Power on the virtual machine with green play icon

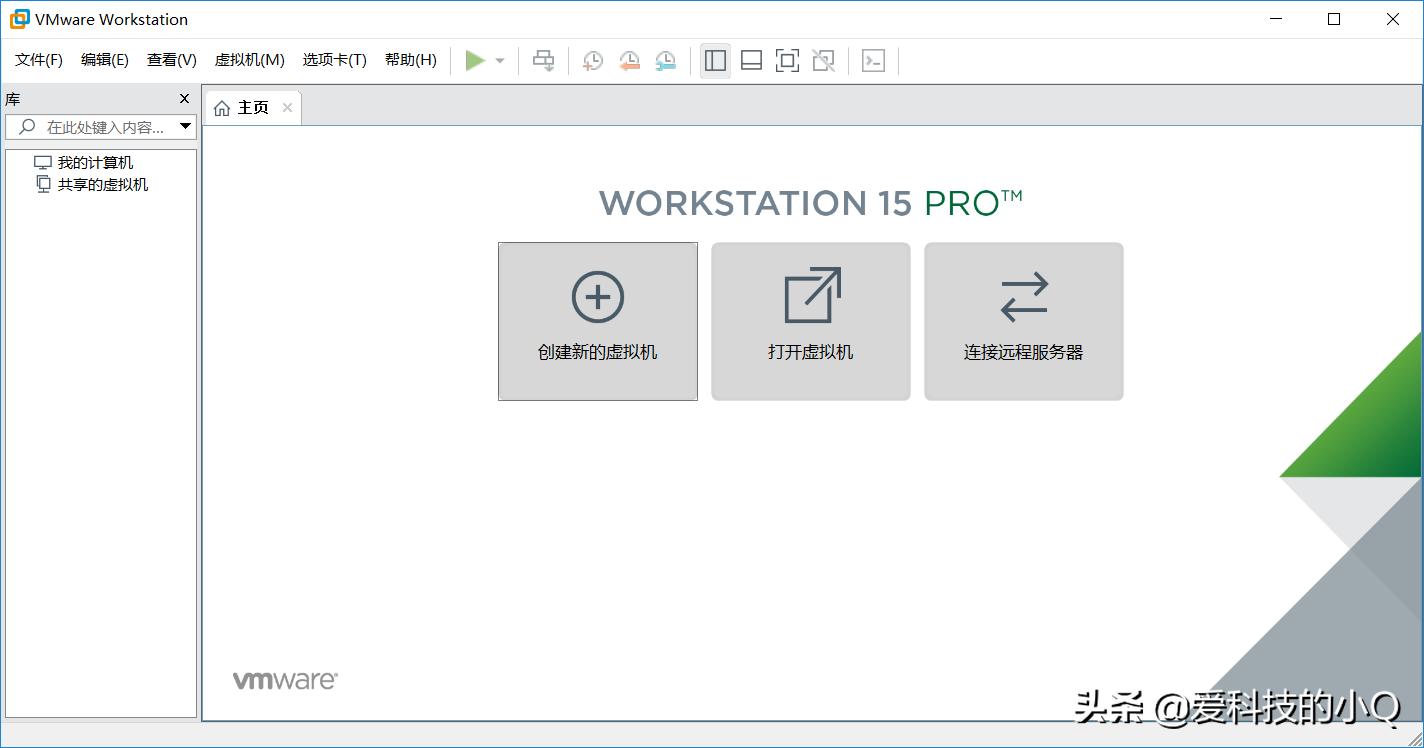pyautogui.click(x=476, y=60)
